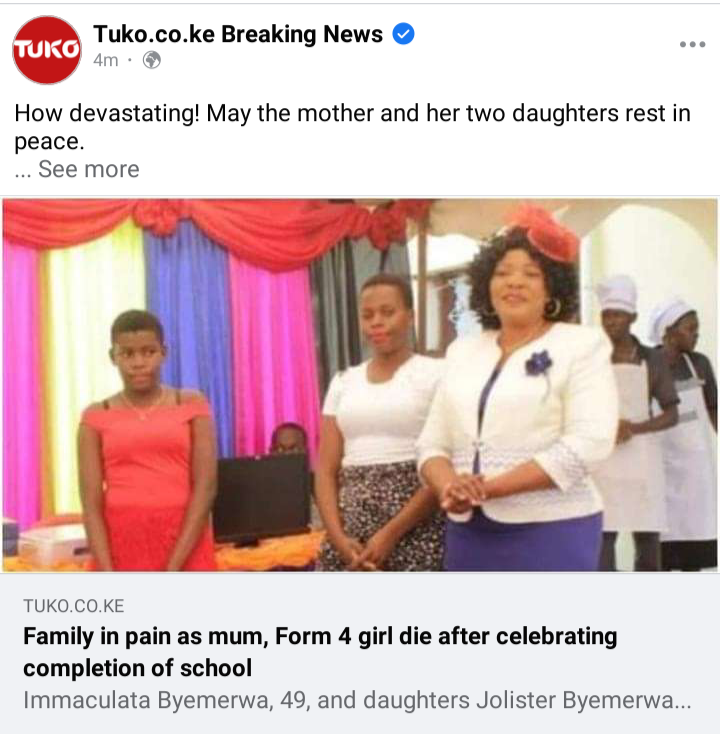The image size is (720, 734).
Task: Open the three-dot post options menu
Action: tap(692, 44)
